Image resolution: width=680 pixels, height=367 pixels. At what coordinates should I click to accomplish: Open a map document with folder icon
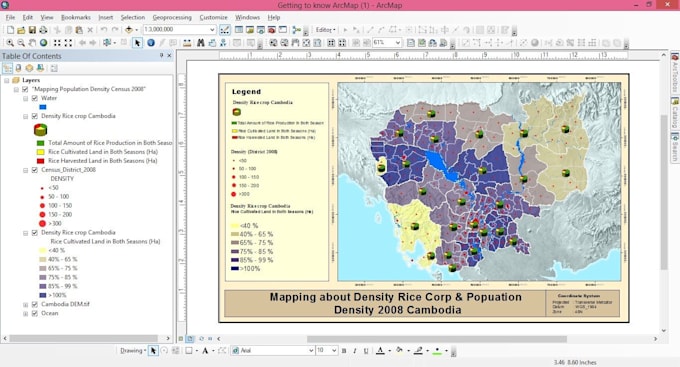(x=21, y=30)
